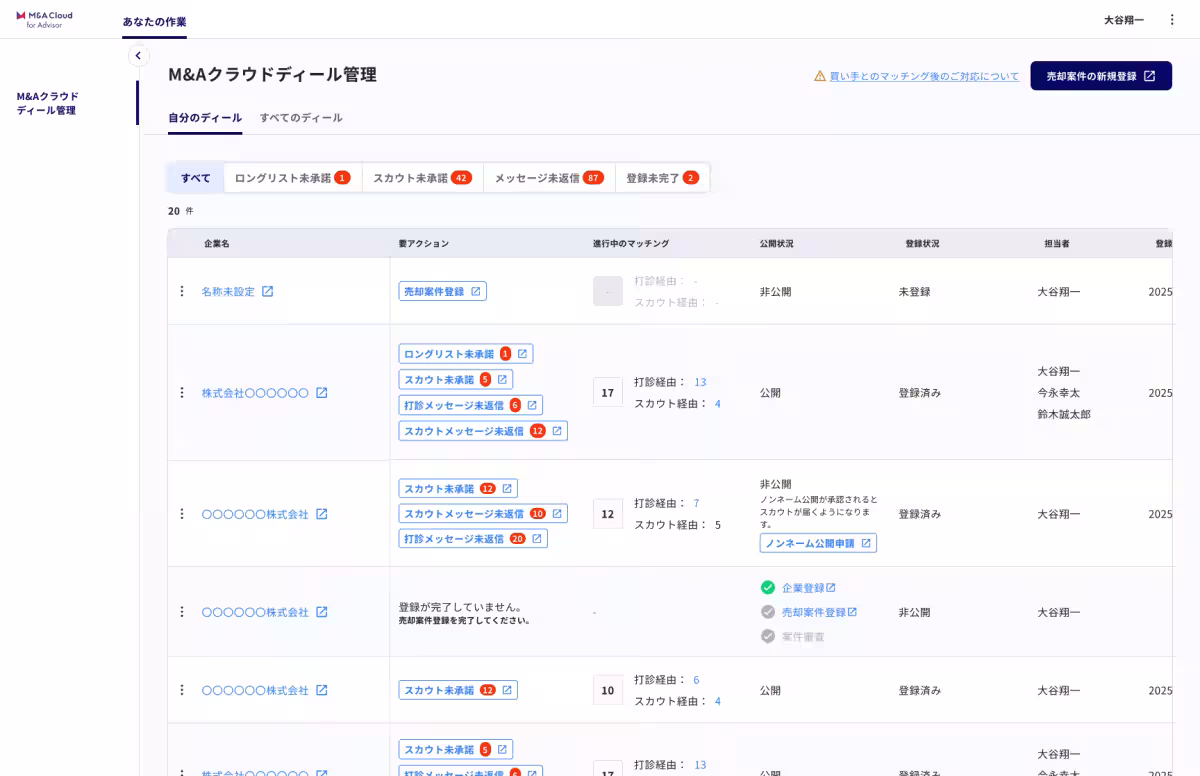Click the 売却案件の新規登録 button
The image size is (1200, 776).
pyautogui.click(x=1101, y=75)
